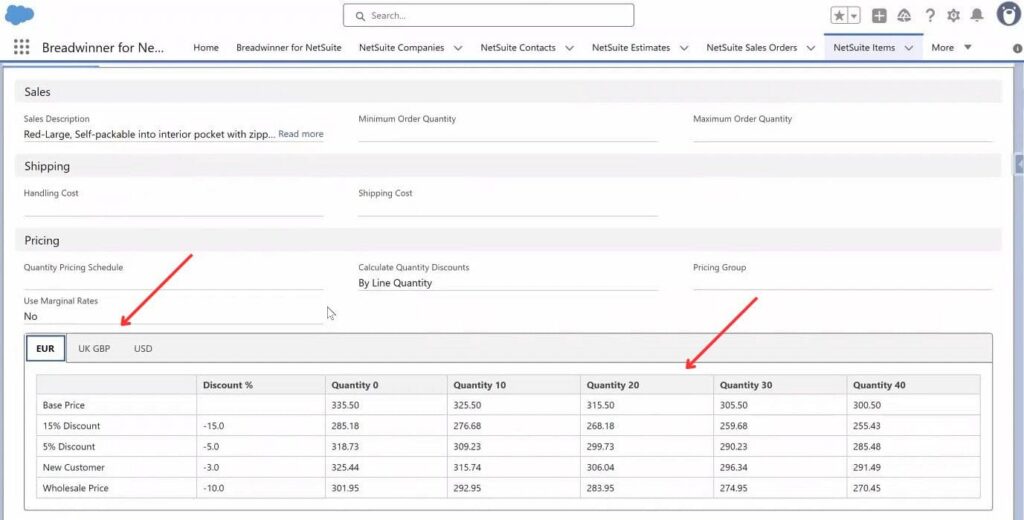The height and width of the screenshot is (520, 1024).
Task: Select the EUR currency tab
Action: 46,348
